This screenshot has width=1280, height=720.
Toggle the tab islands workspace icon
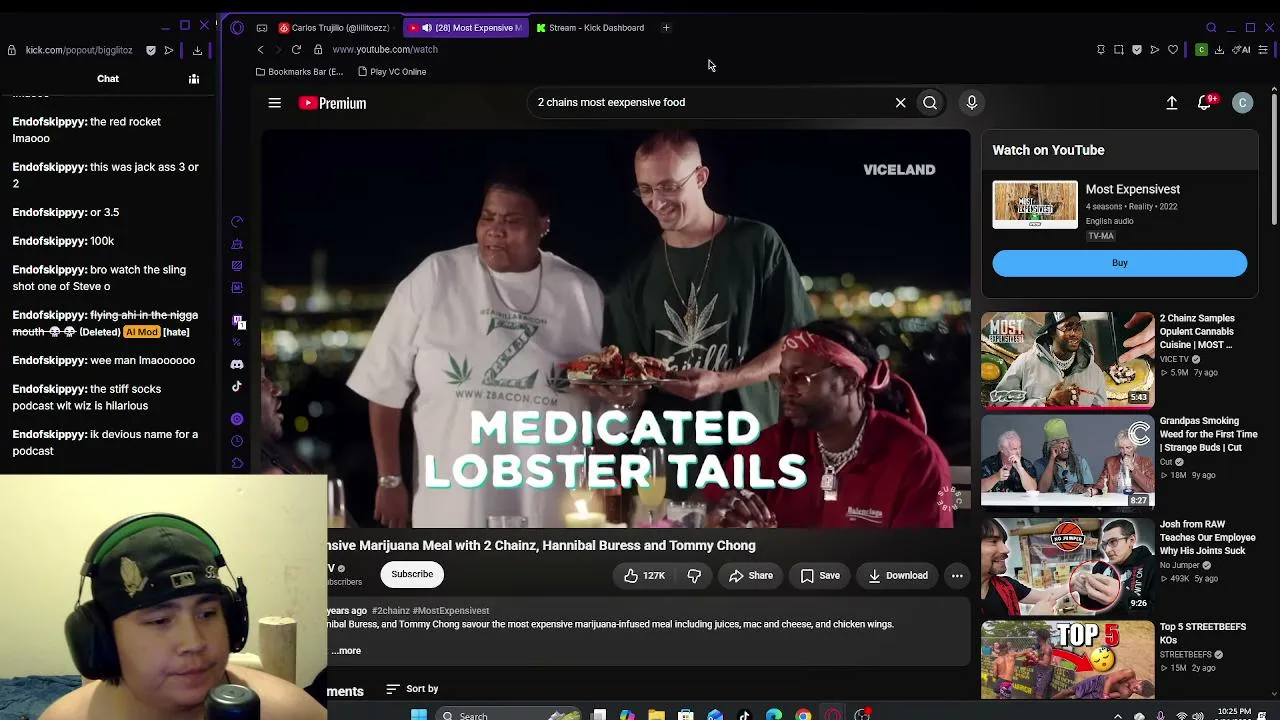click(x=261, y=28)
